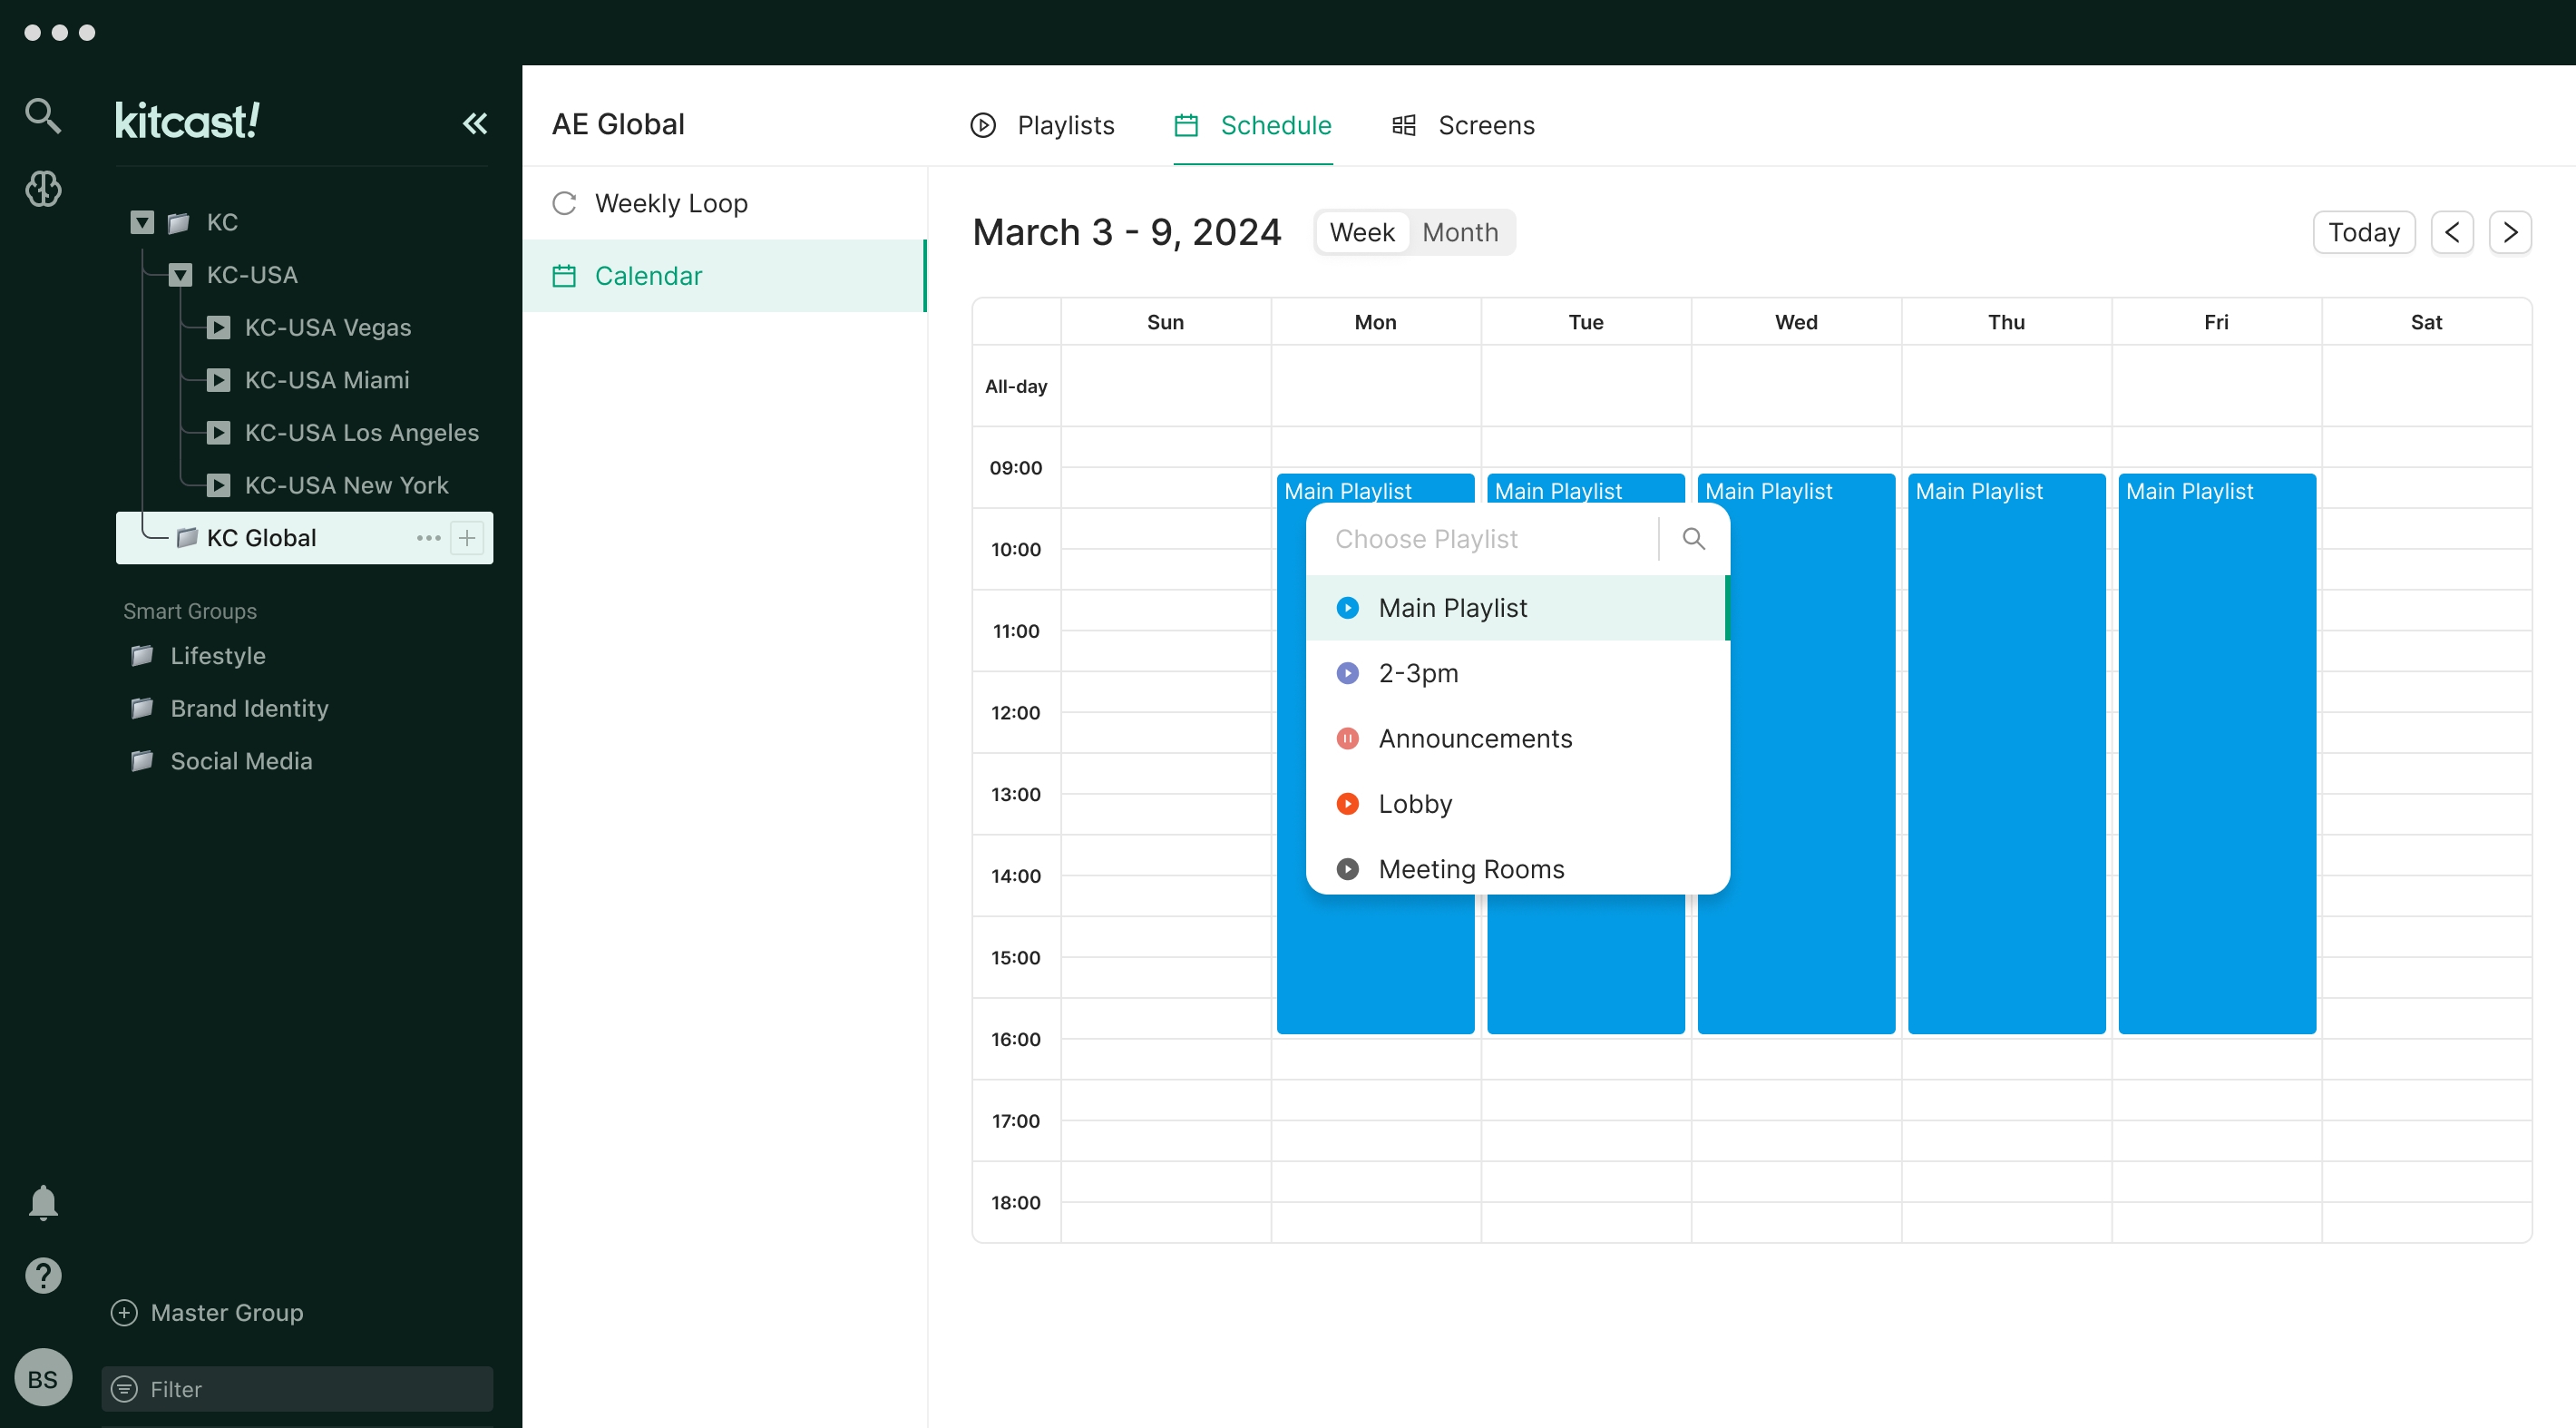Choose the orange Lobby playlist option

pyautogui.click(x=1414, y=804)
